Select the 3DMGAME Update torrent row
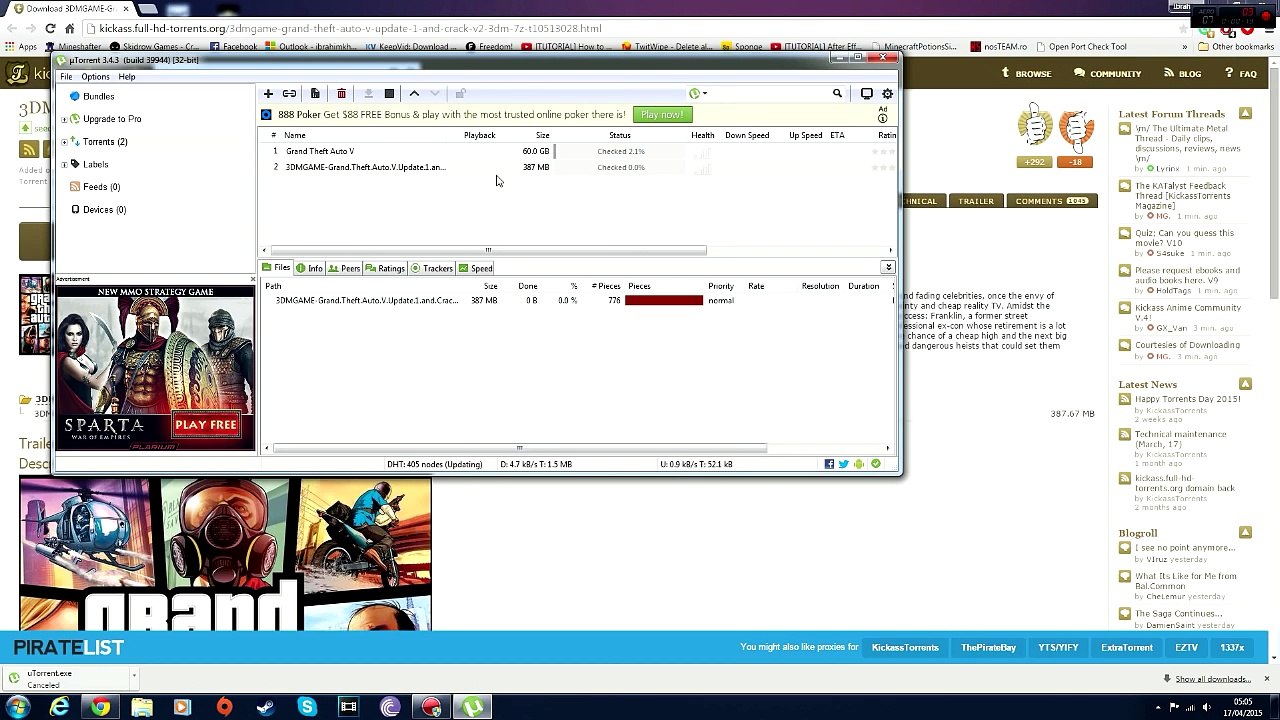Screen dimensions: 1280x720 point(579,167)
